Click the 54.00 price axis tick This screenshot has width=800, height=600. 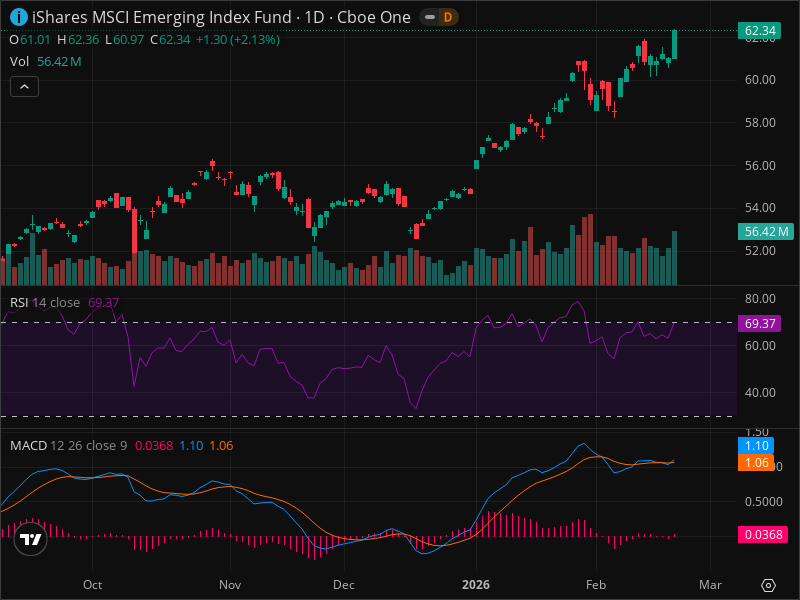point(760,208)
